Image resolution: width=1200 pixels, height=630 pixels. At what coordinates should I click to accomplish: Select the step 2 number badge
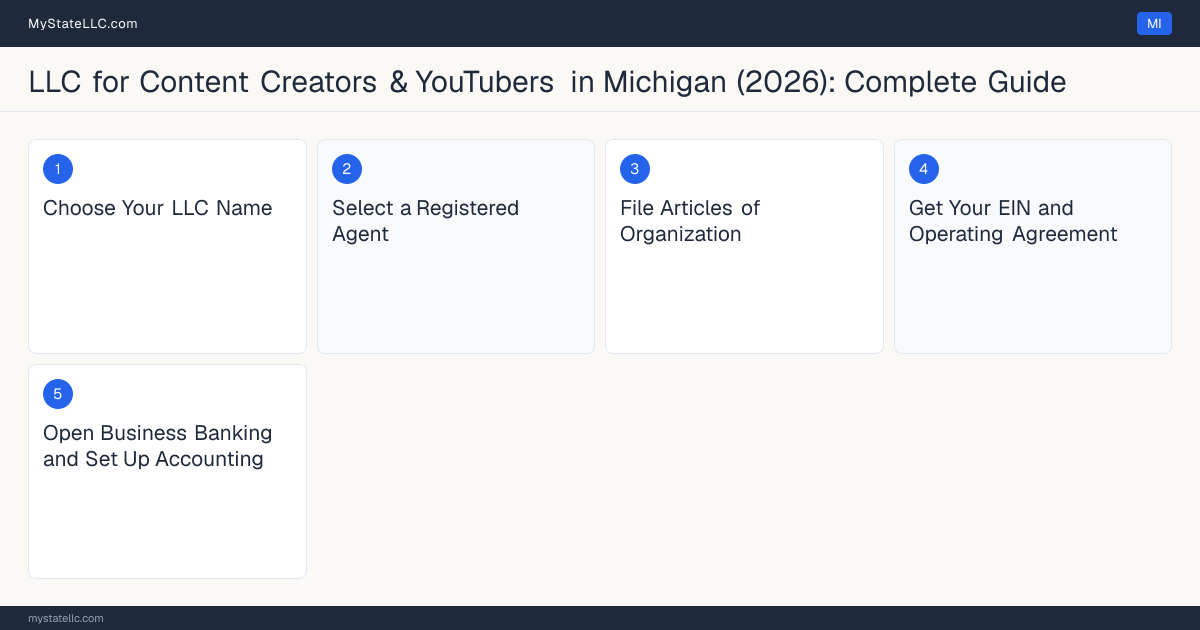point(347,169)
